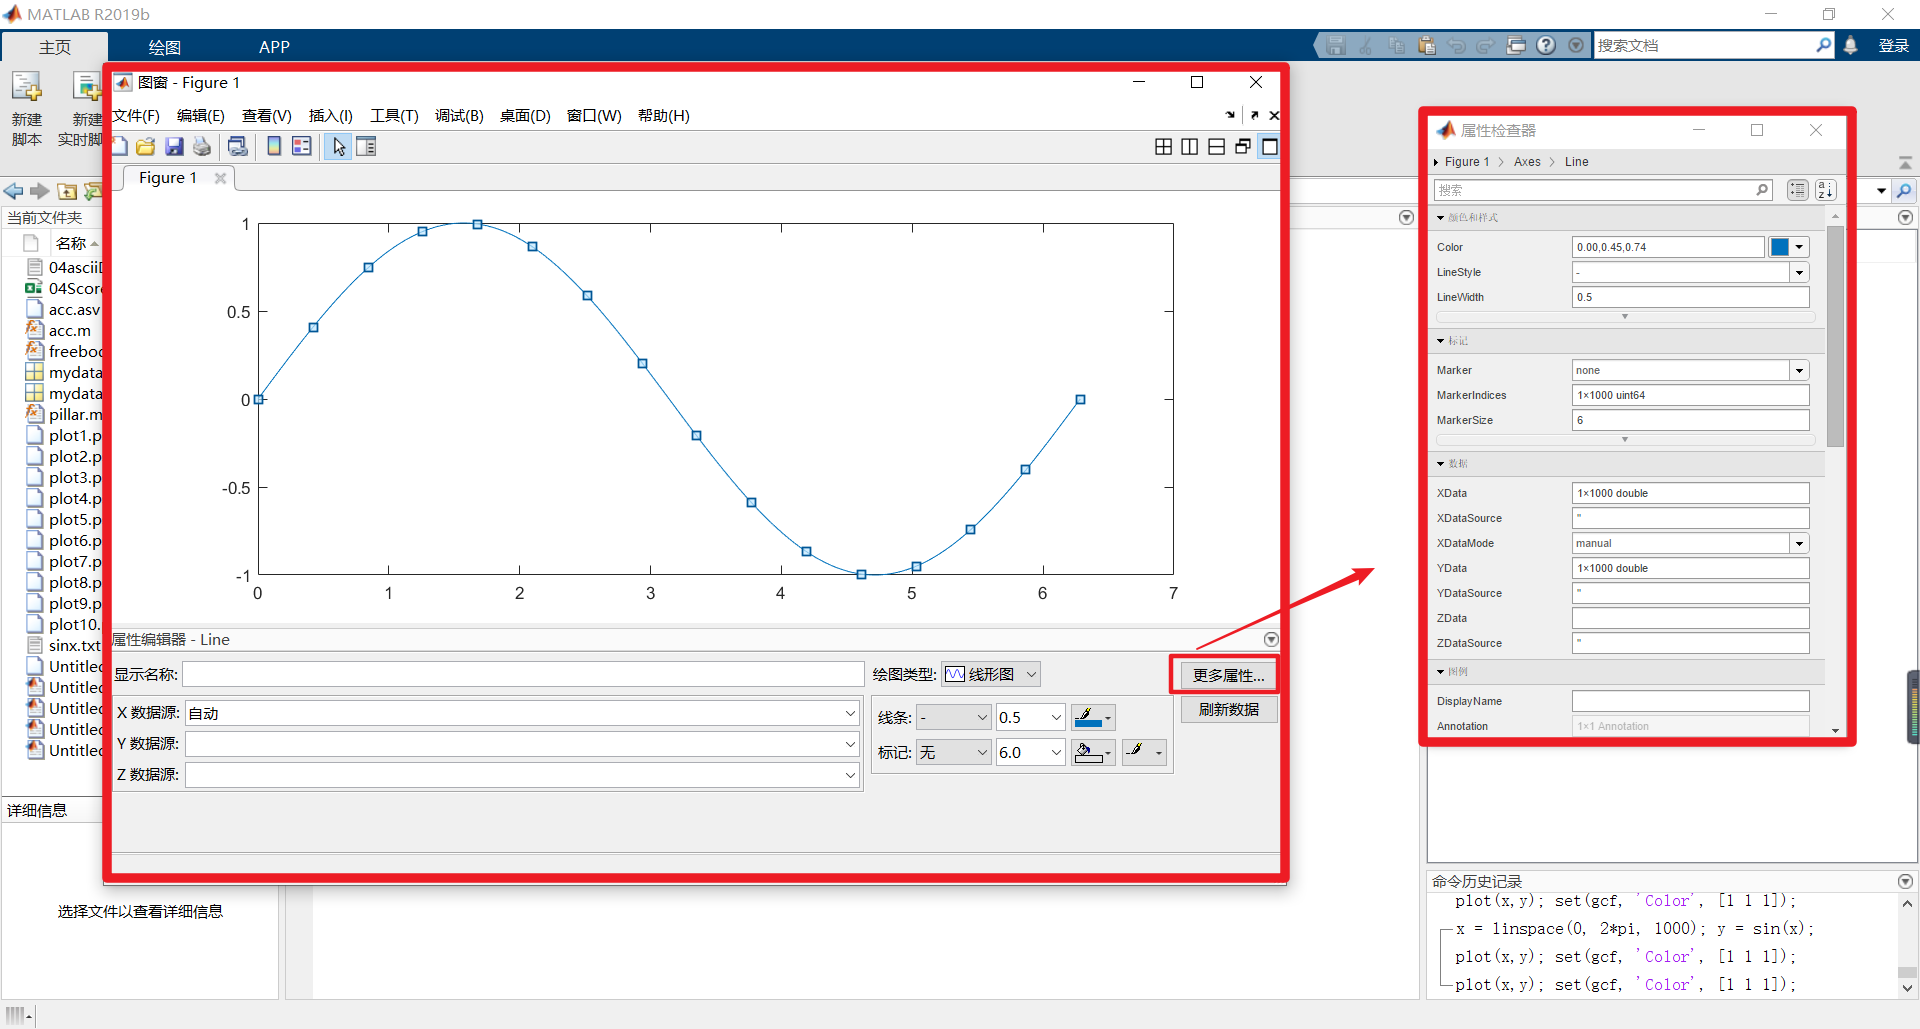Switch property inspector to list view
This screenshot has height=1029, width=1920.
tap(1798, 190)
